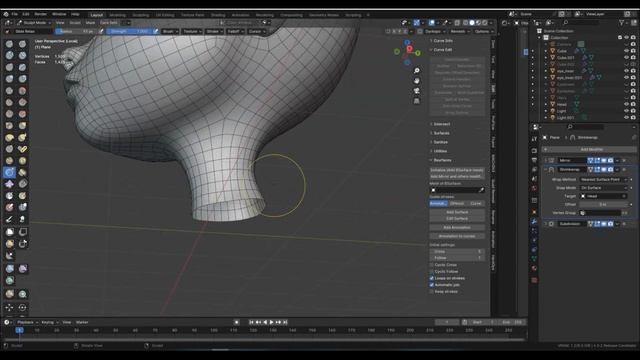Open the Sculpt Mode selector dropdown
This screenshot has width=640, height=360.
(34, 23)
